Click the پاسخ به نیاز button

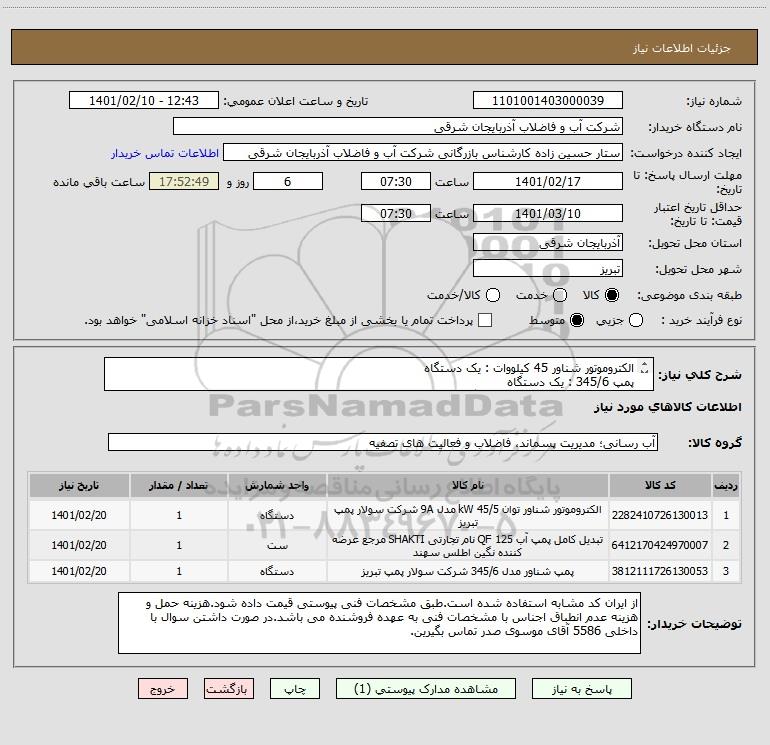581,689
